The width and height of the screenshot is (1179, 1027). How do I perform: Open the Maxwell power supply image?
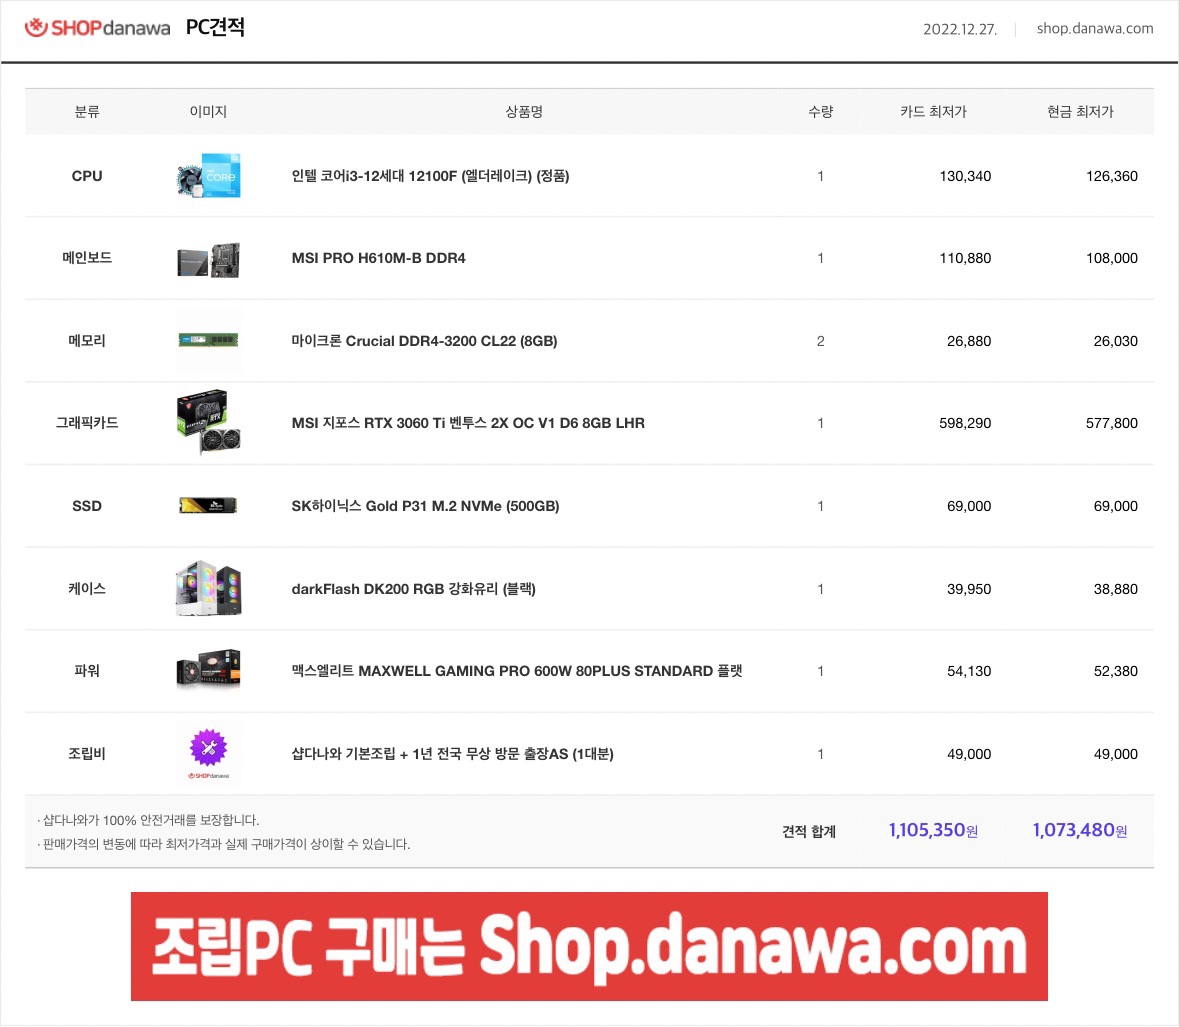(x=208, y=669)
